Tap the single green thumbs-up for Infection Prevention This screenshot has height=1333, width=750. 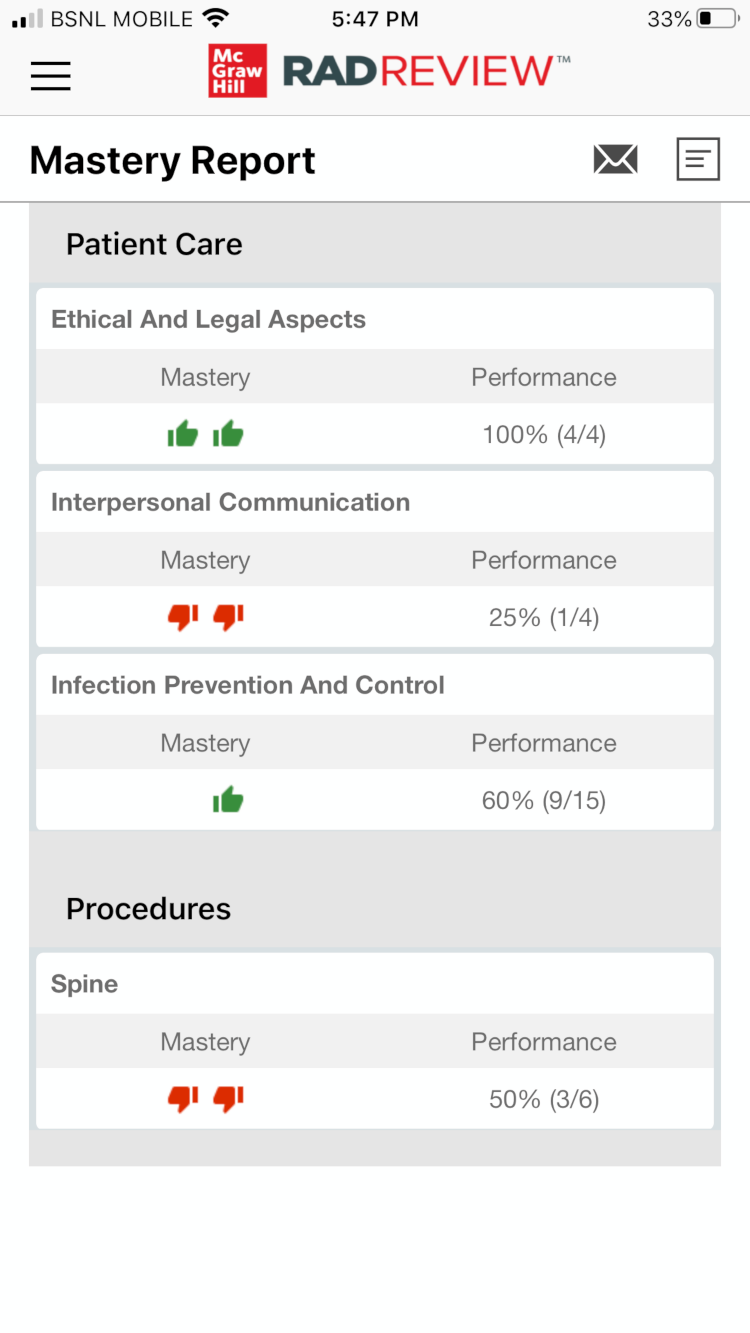coord(228,800)
